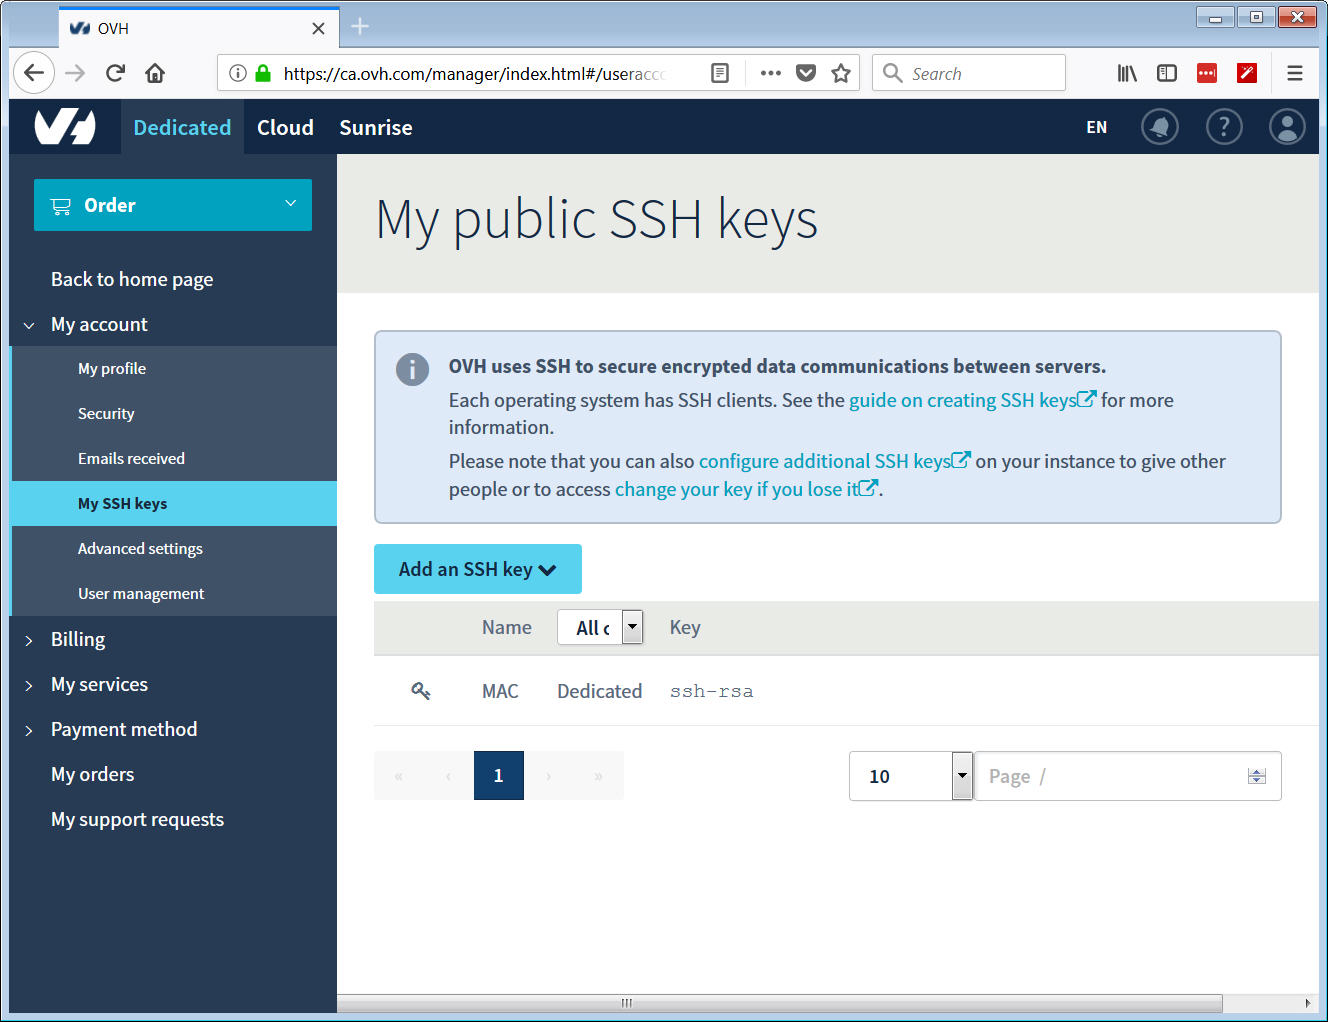Click Back to home page
The height and width of the screenshot is (1022, 1328).
tap(131, 279)
